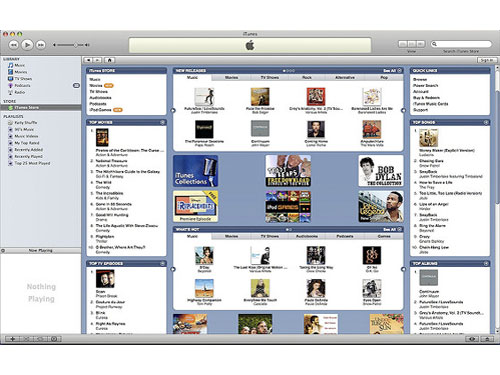
Task: Click the Podcasts icon in Library sidebar
Action: tap(10, 86)
